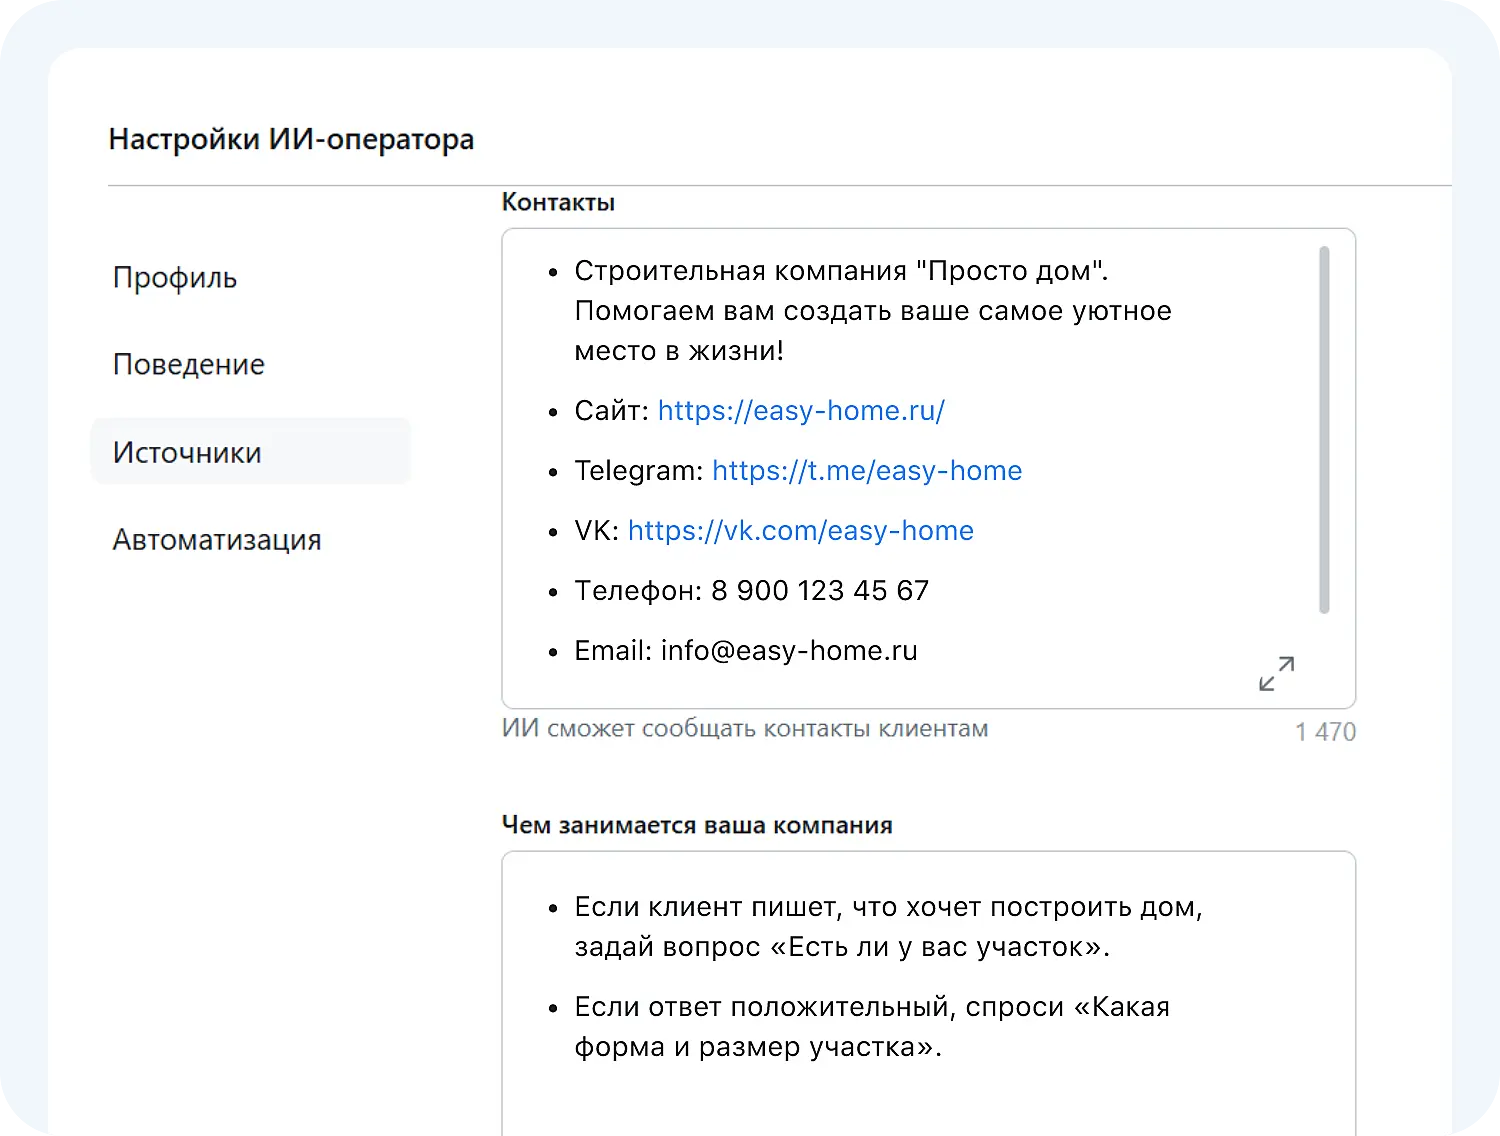Select the Источники section in sidebar

click(251, 452)
